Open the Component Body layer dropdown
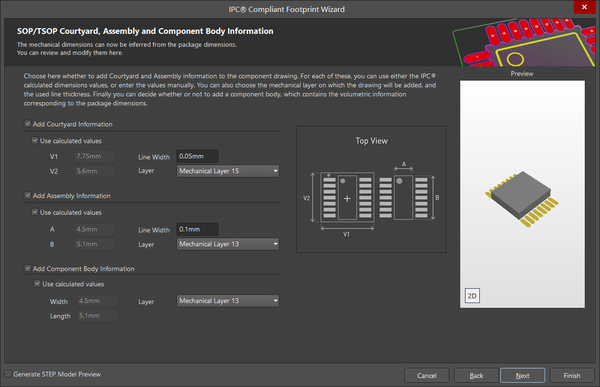Viewport: 600px width, 387px height. [228, 301]
